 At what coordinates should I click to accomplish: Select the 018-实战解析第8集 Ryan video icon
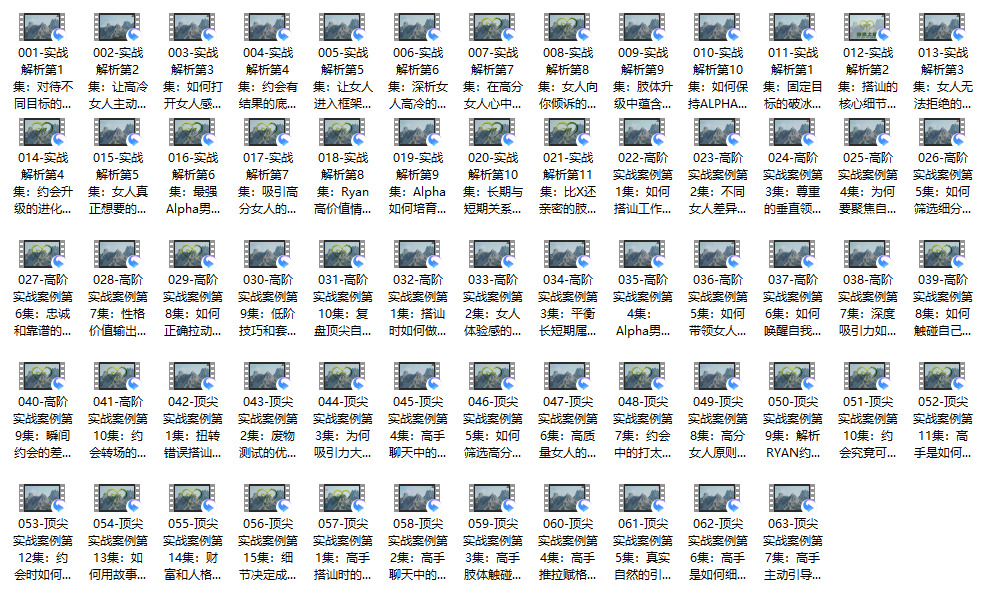click(x=343, y=133)
